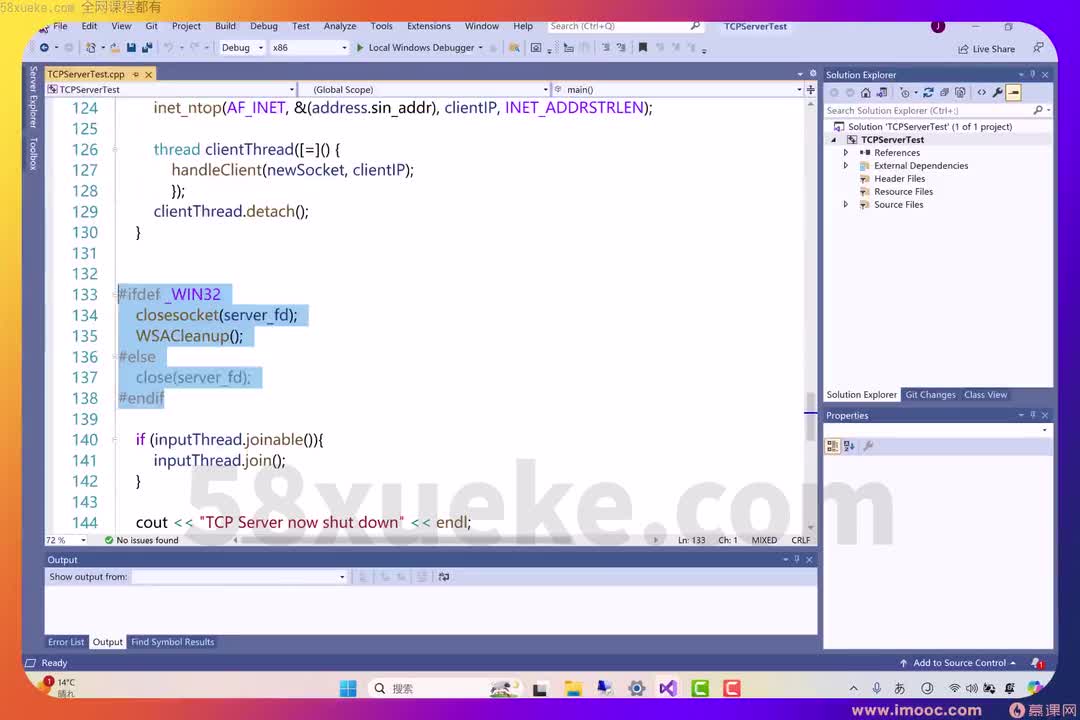Toggle pin on TCPServerTest.cpp tab
Viewport: 1080px width, 720px height.
tap(136, 74)
